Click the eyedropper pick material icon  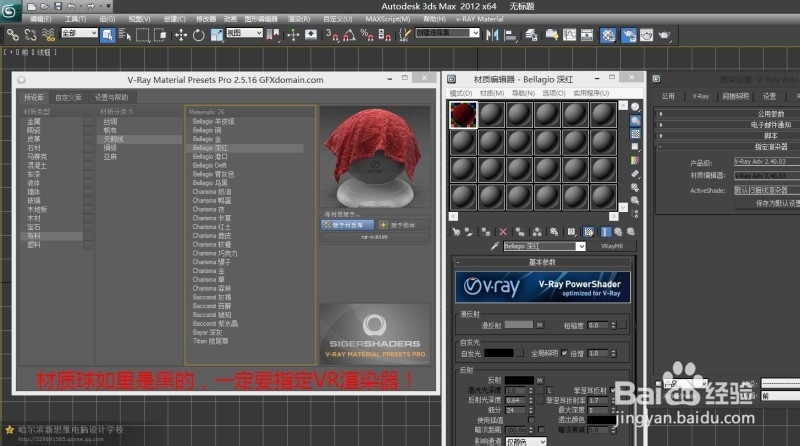[494, 245]
